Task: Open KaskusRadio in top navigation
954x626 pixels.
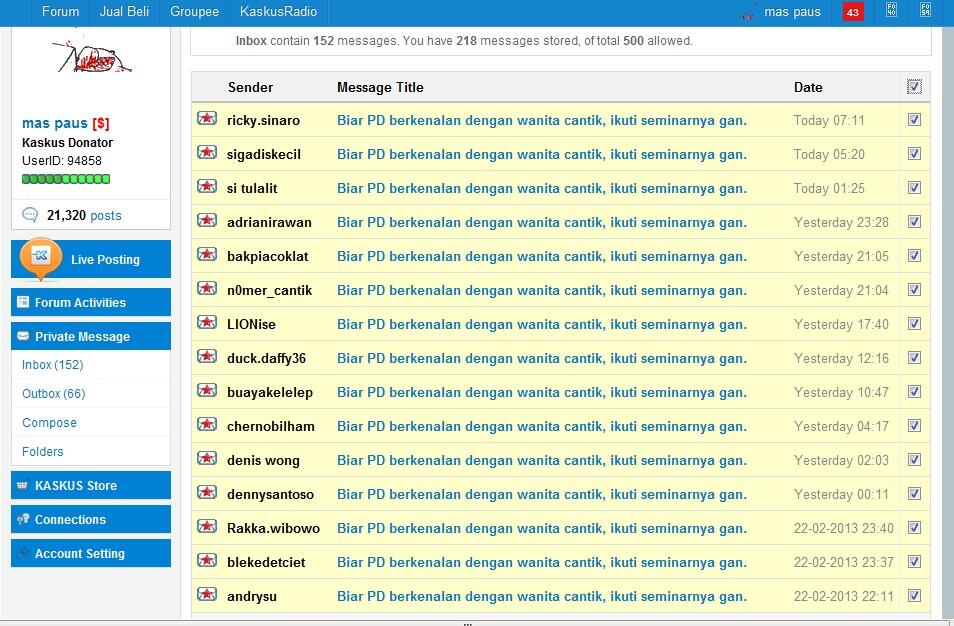Action: (278, 12)
